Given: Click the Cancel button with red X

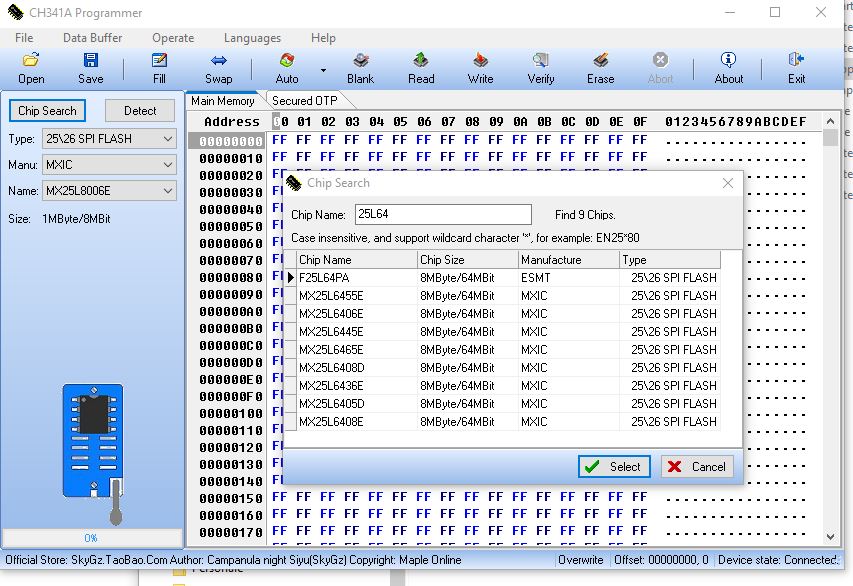Looking at the screenshot, I should [697, 467].
